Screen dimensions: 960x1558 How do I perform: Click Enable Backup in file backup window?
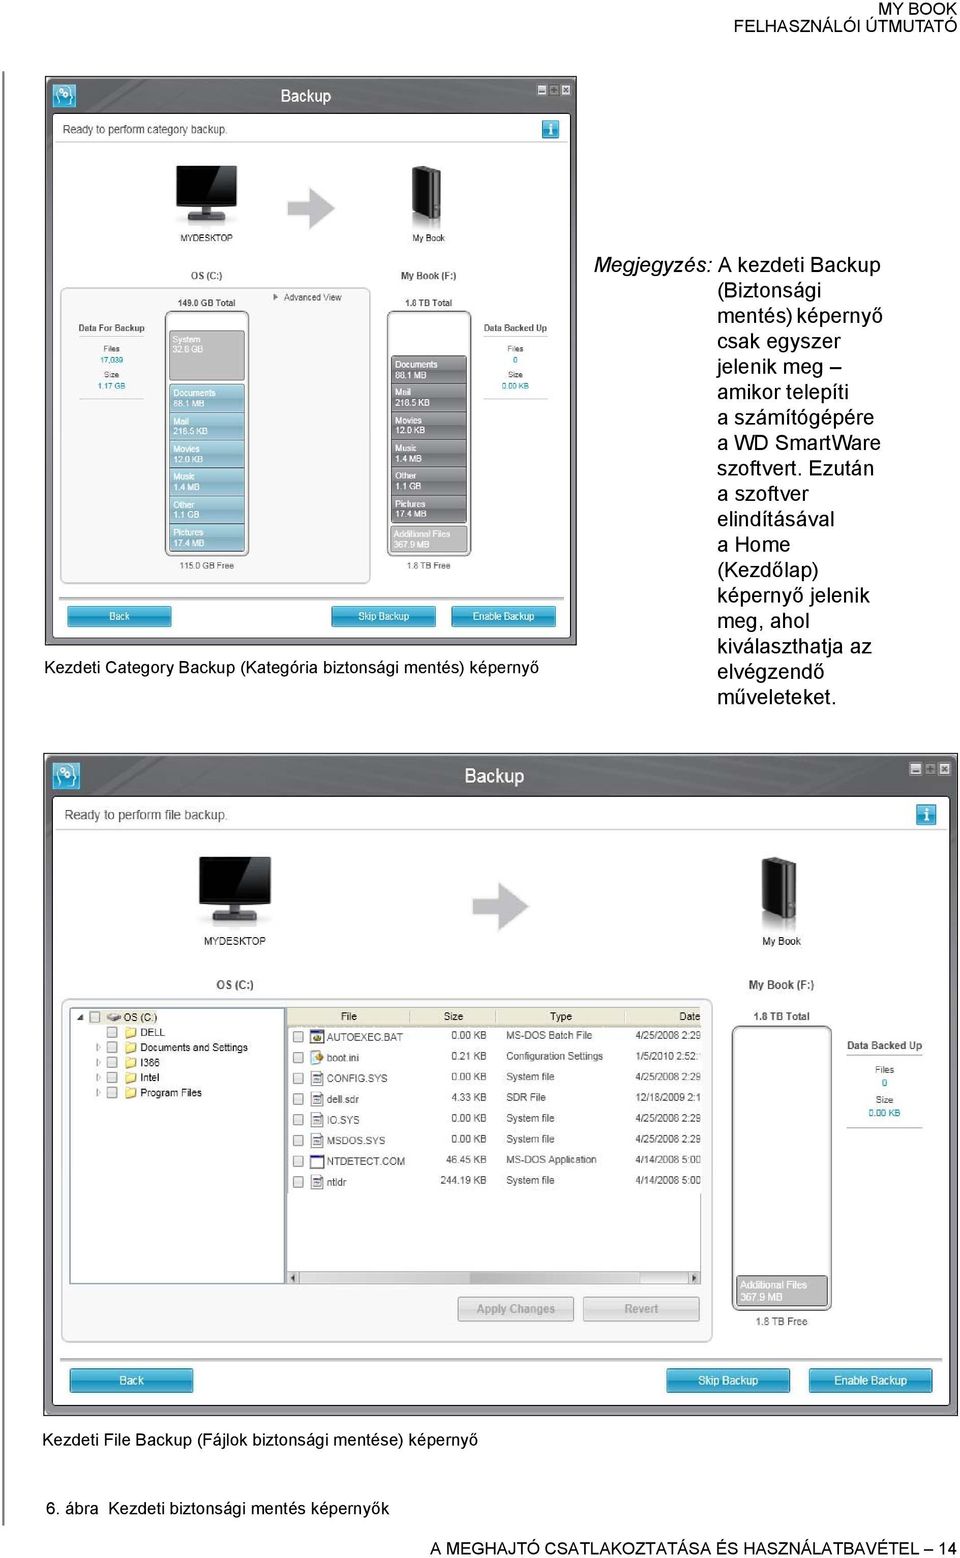[x=870, y=1380]
